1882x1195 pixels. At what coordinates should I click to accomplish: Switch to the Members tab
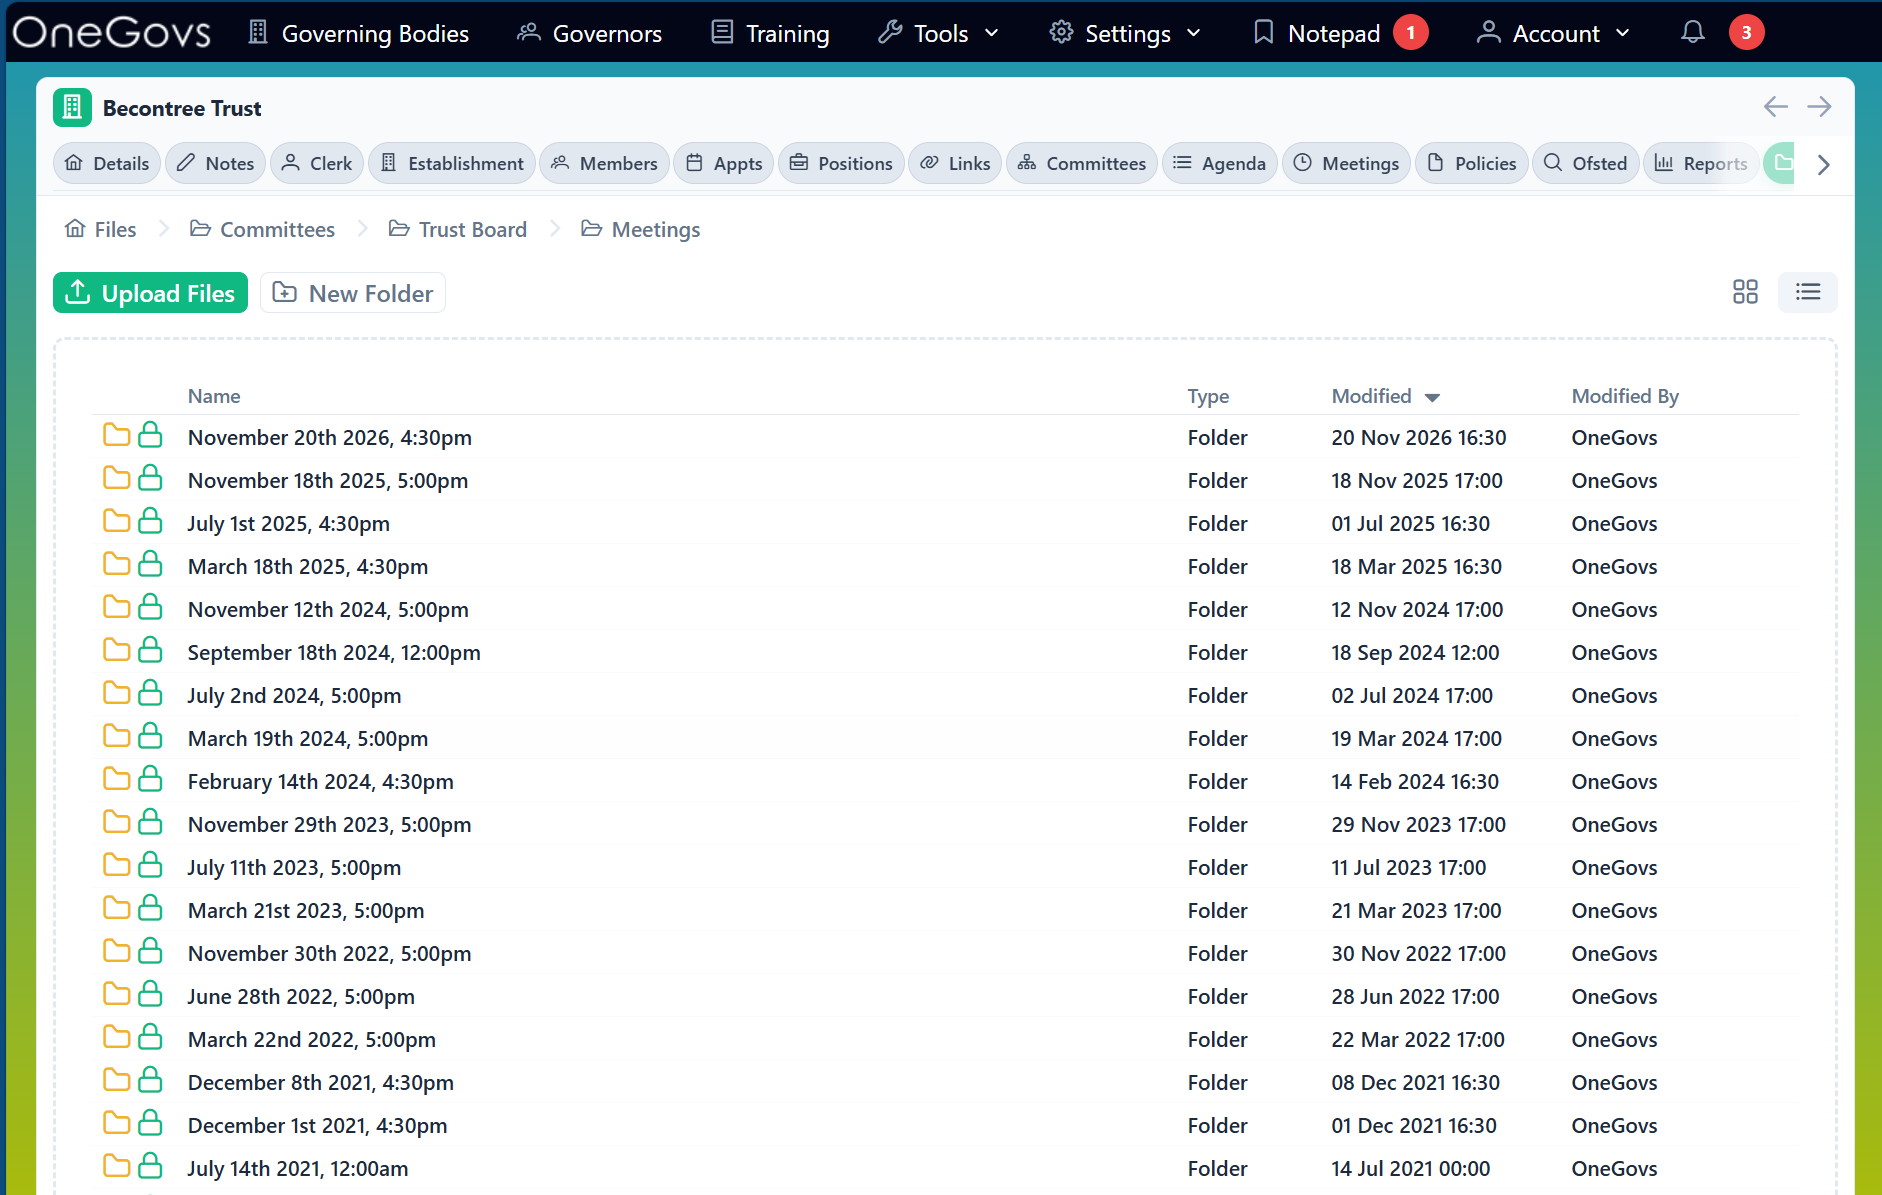point(604,163)
